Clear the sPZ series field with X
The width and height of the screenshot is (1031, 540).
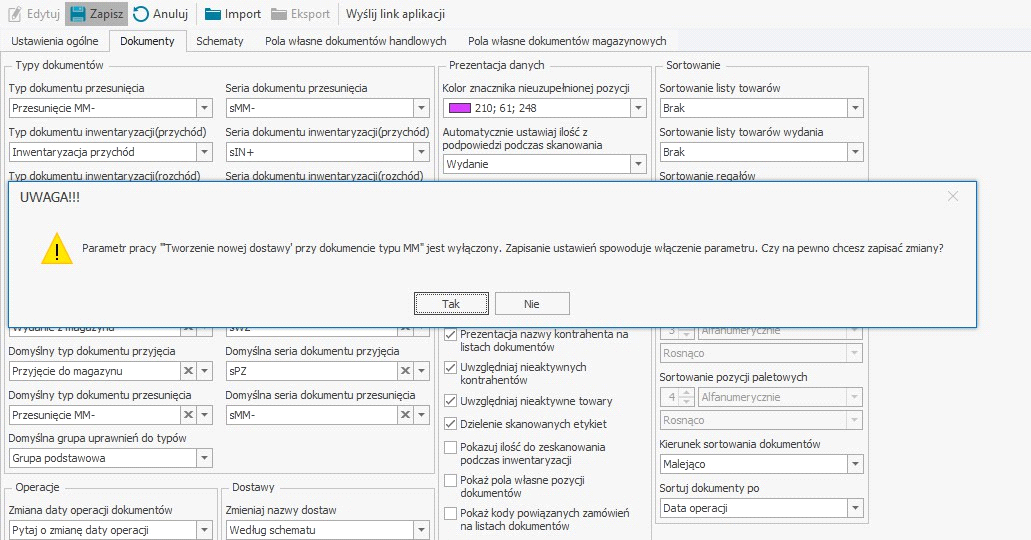click(405, 371)
